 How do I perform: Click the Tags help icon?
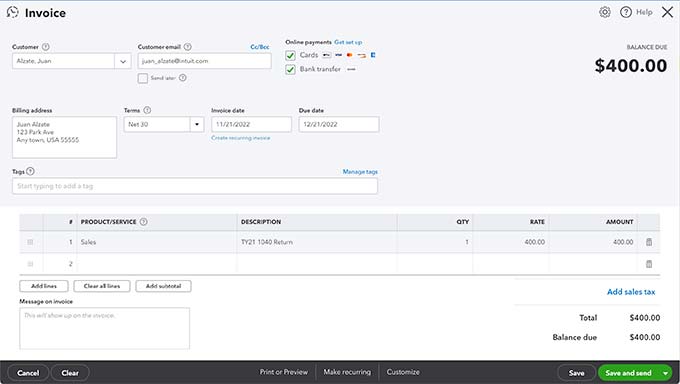point(30,171)
